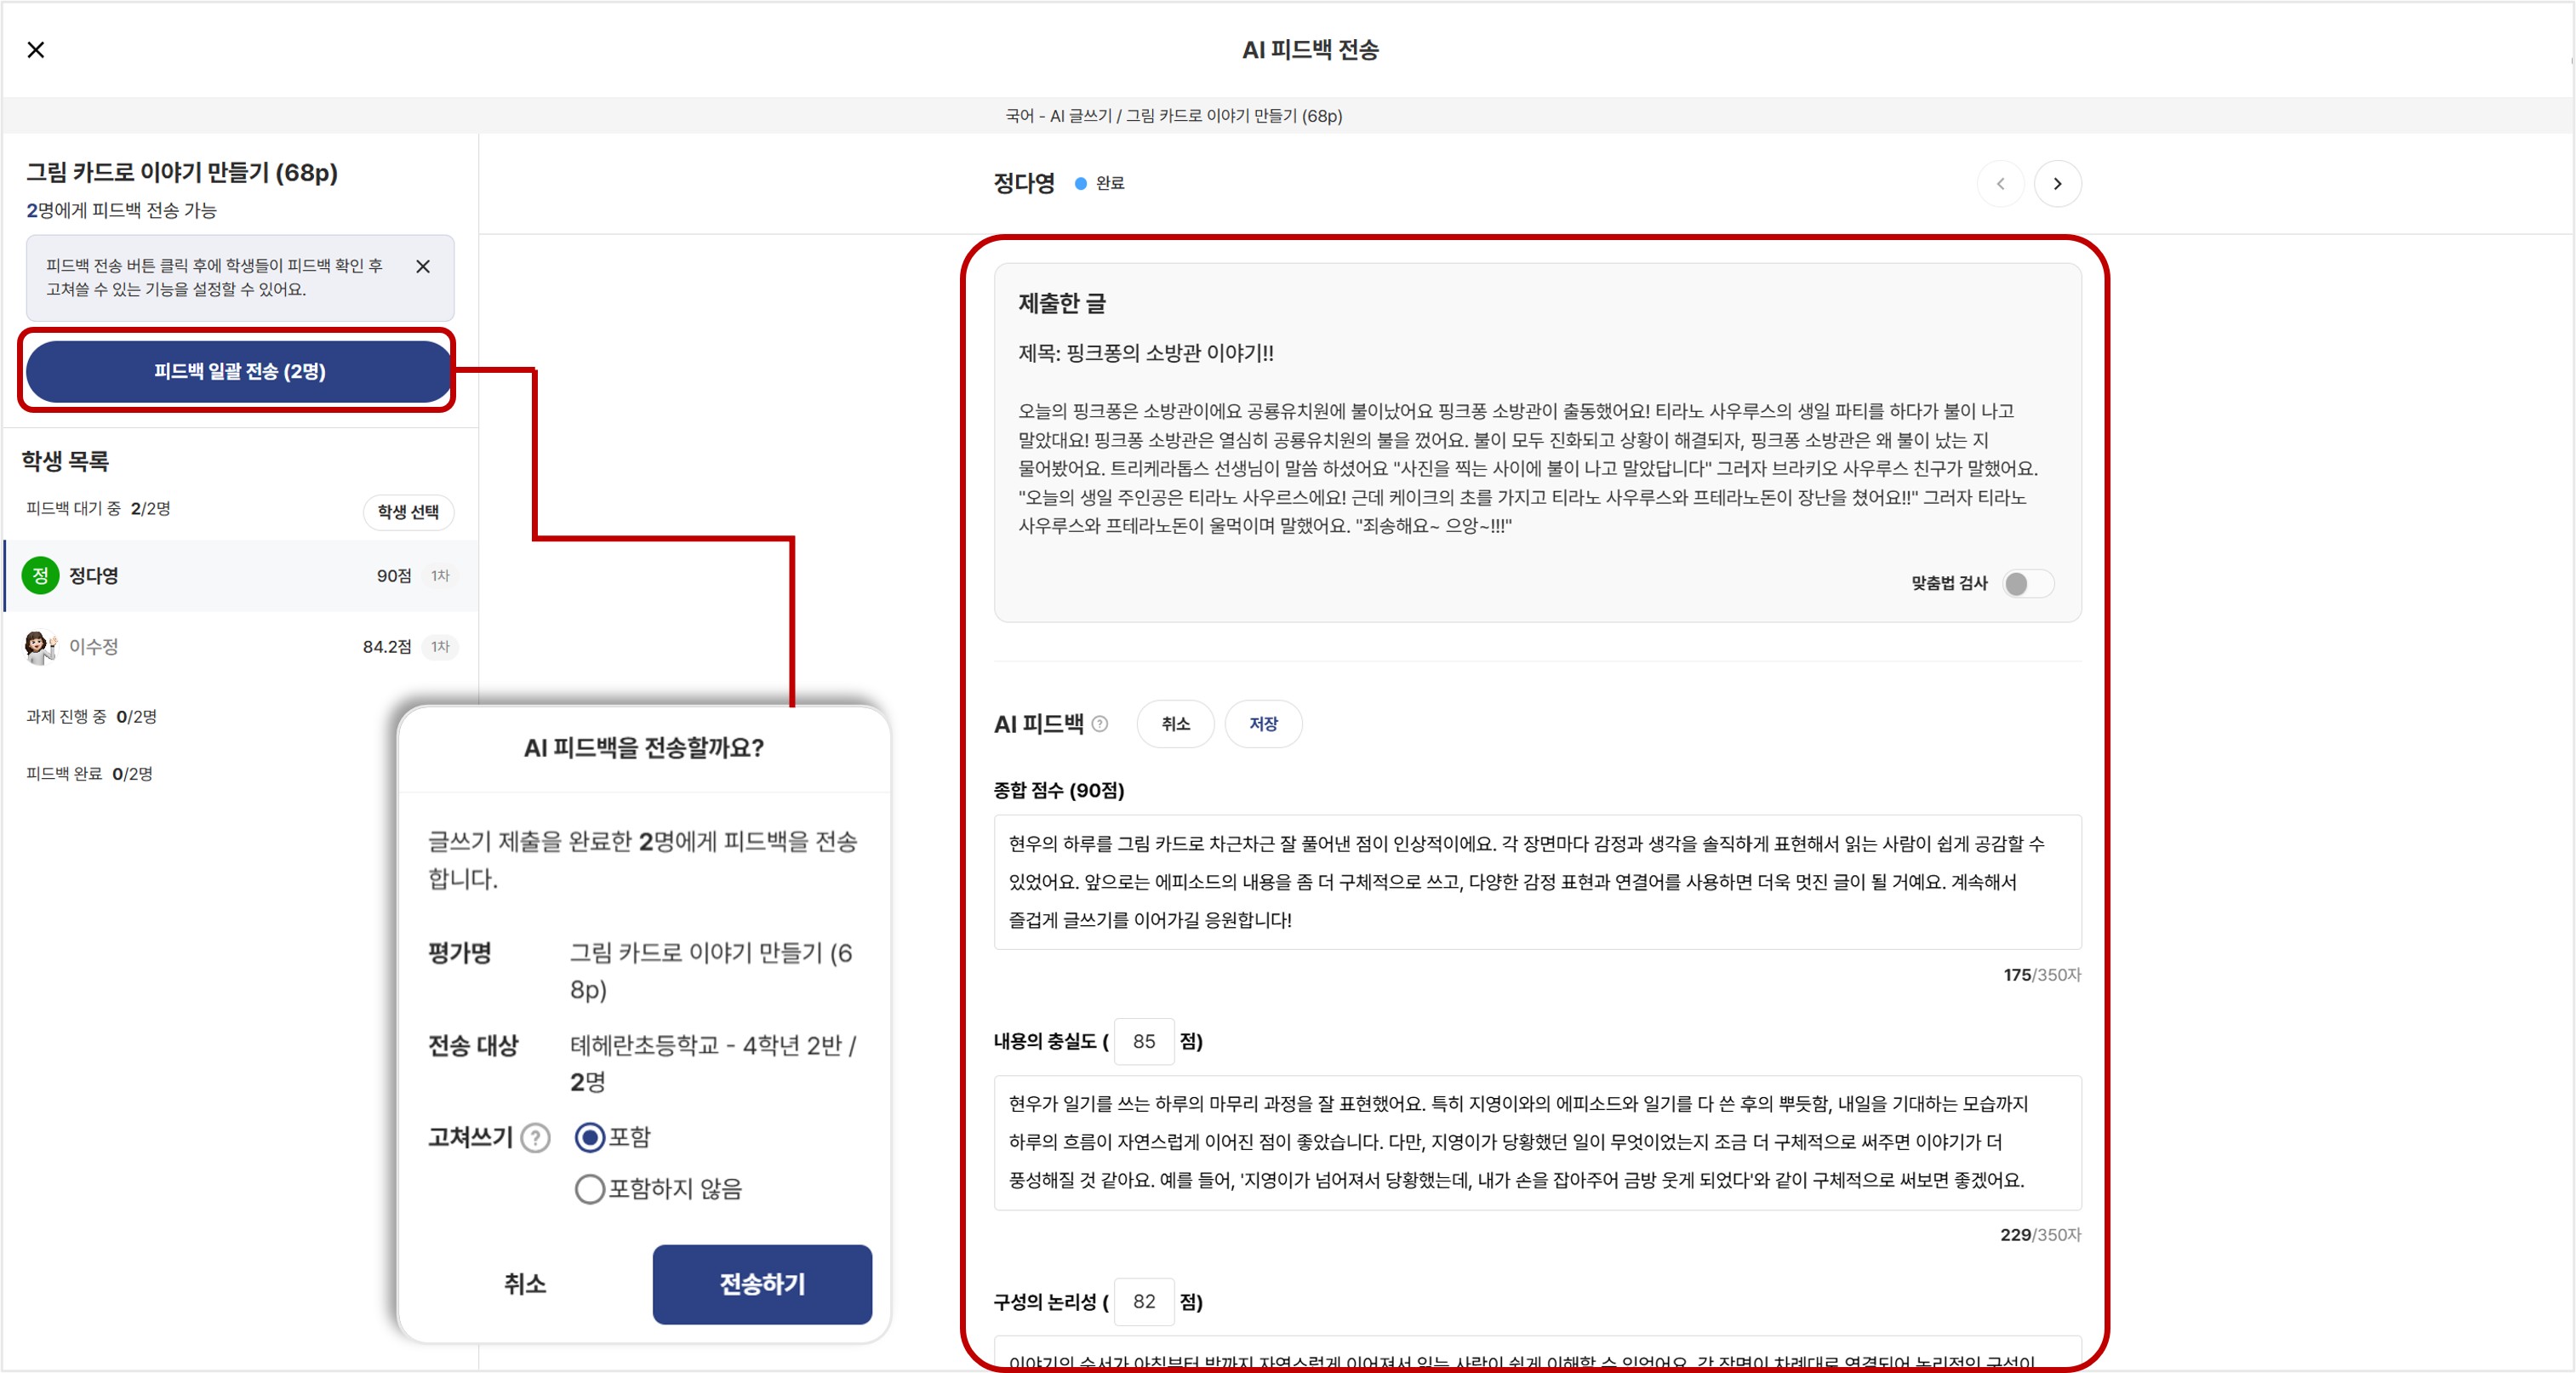This screenshot has width=2576, height=1373.
Task: Click the 90점 score for 정다영
Action: pyautogui.click(x=394, y=576)
